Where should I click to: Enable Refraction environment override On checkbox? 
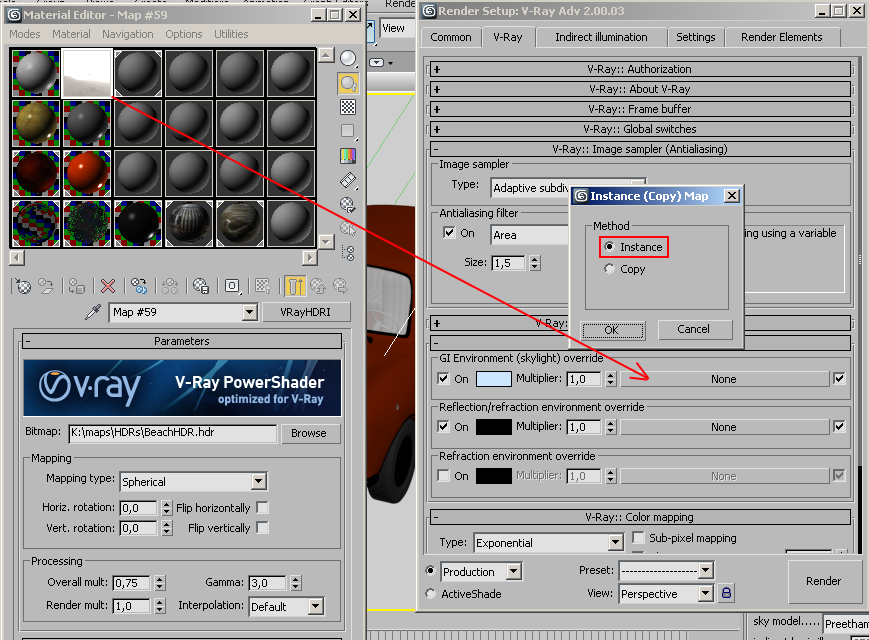pyautogui.click(x=443, y=476)
